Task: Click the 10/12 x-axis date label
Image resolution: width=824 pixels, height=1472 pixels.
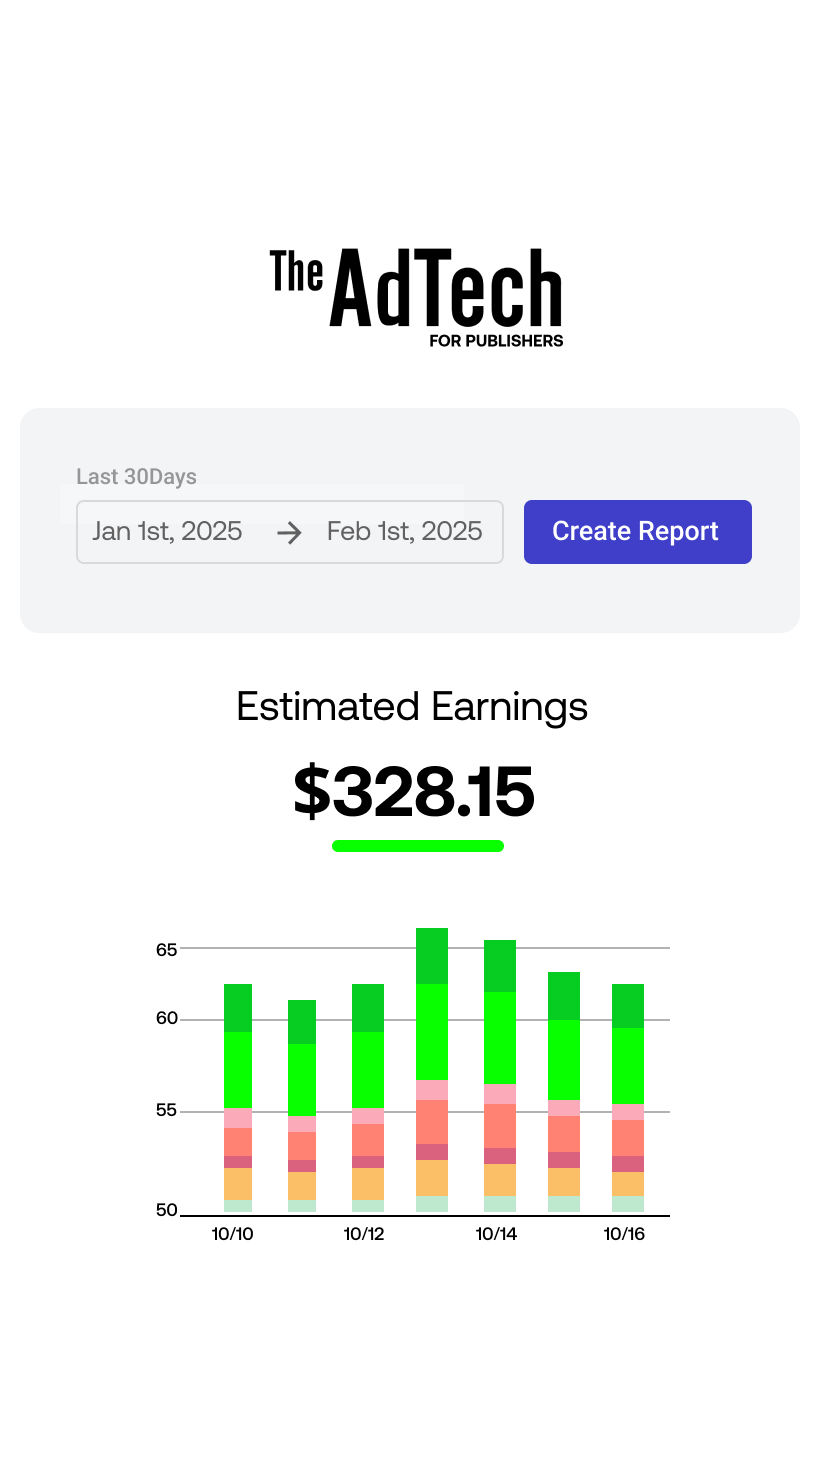Action: [x=365, y=1234]
